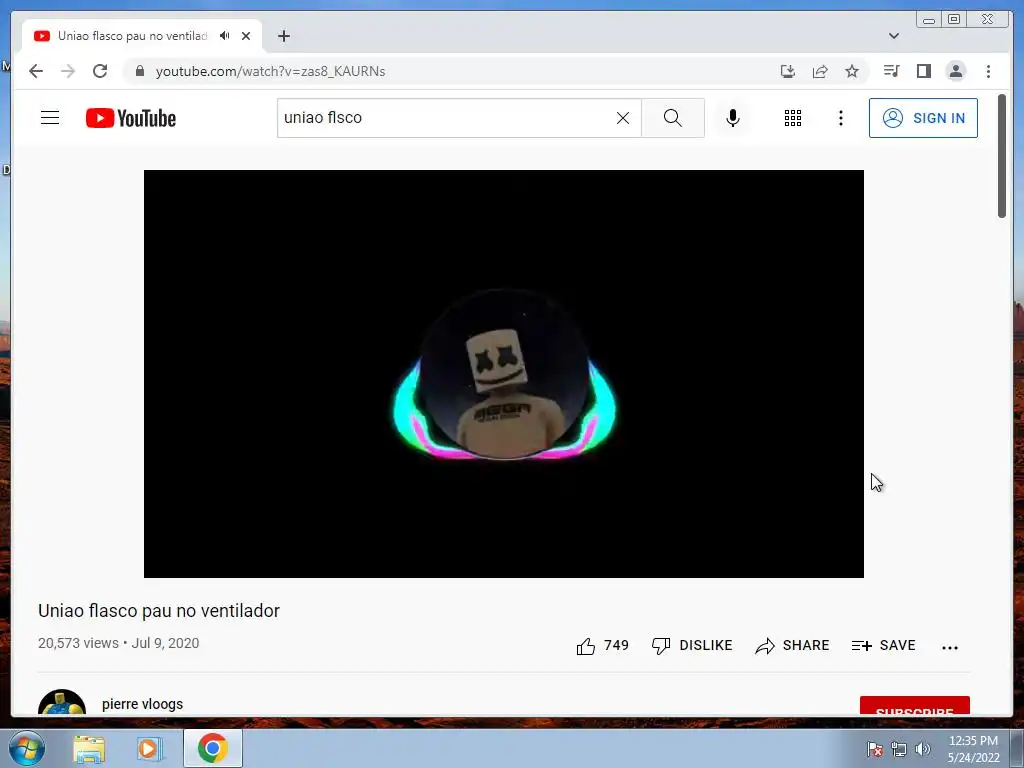Screen dimensions: 1024x768
Task: Mute the tab via speaker icon
Action: click(x=225, y=36)
